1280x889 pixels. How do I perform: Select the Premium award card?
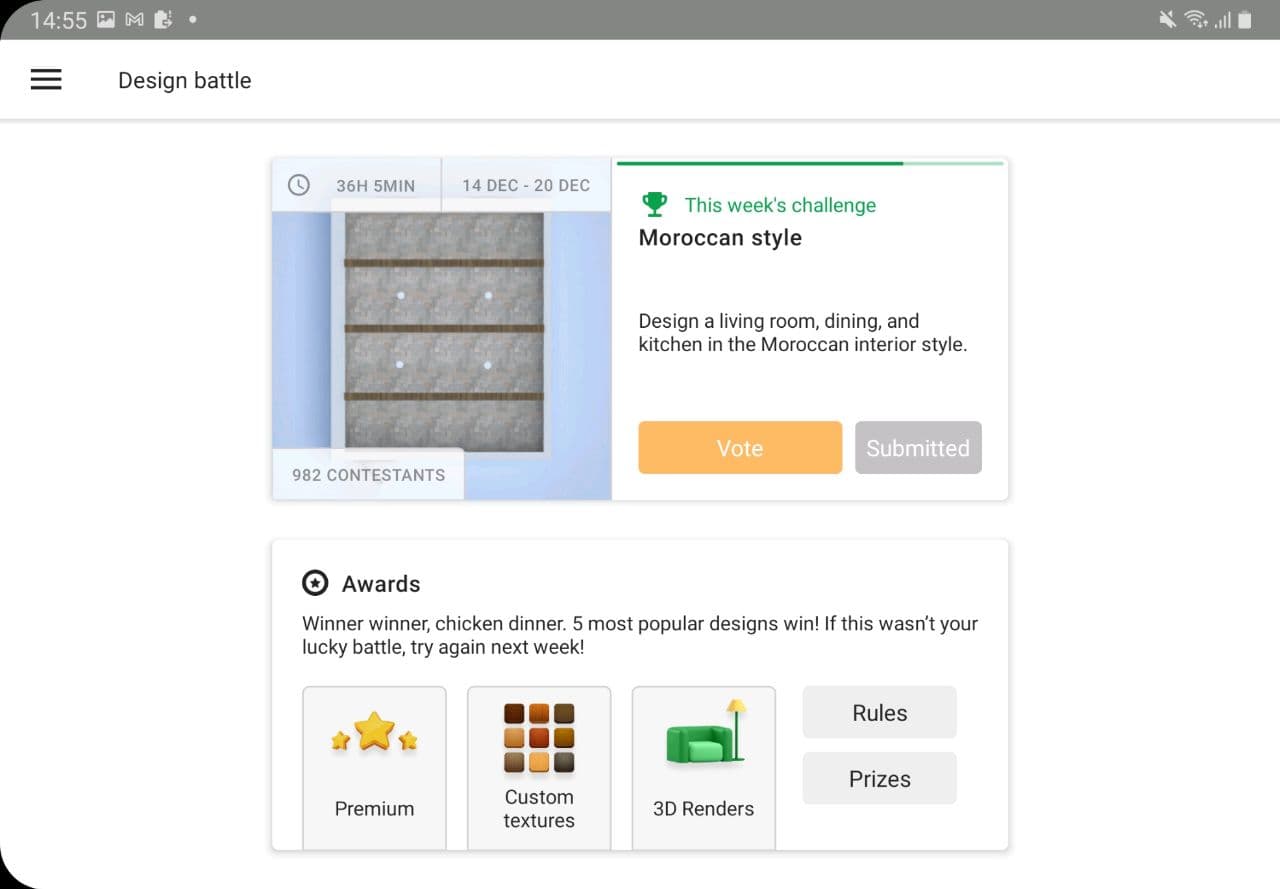[x=374, y=768]
